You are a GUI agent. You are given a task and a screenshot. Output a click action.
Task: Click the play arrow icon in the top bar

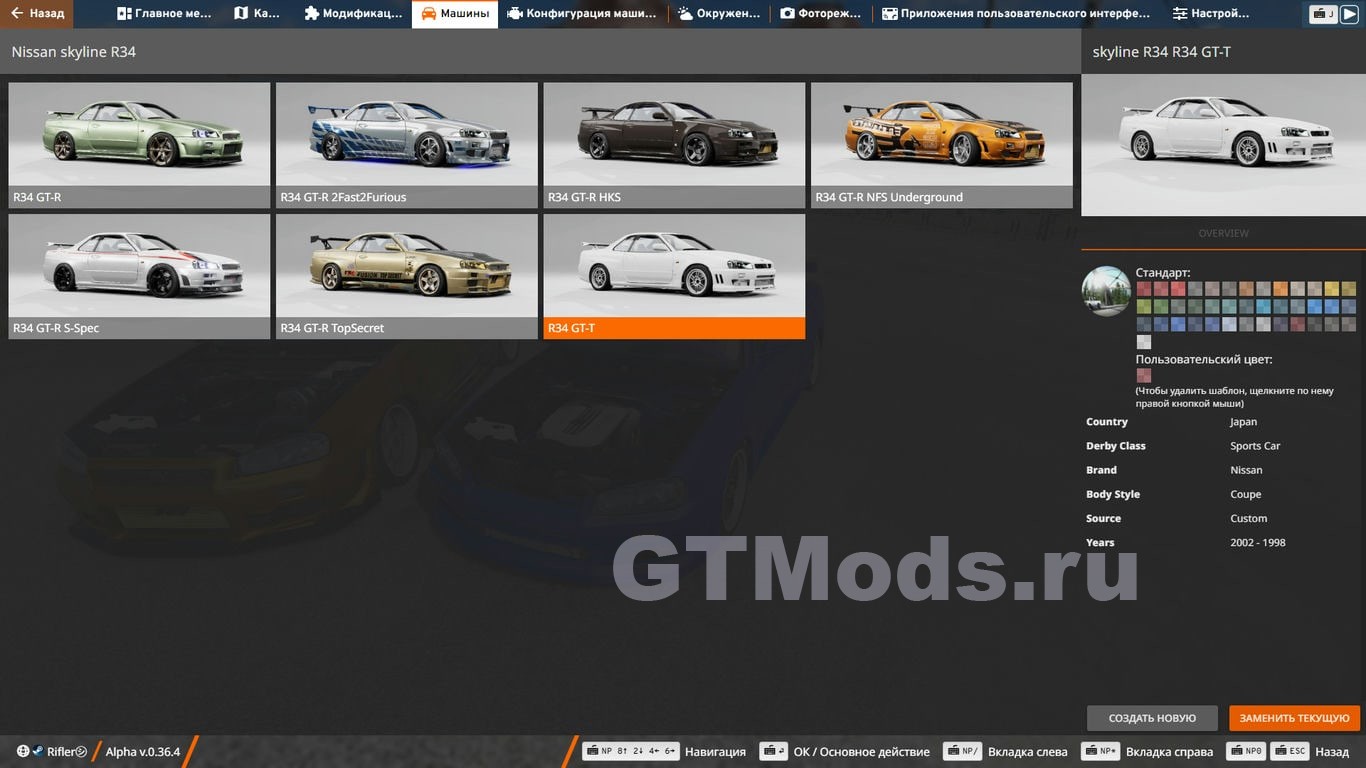click(1349, 14)
